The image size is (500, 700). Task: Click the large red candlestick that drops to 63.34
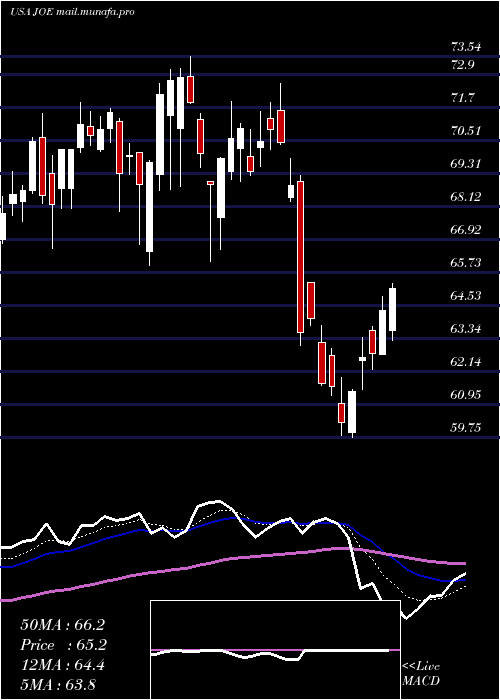pos(300,257)
